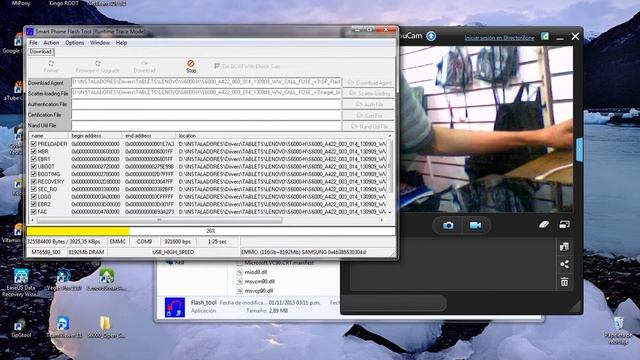
Task: Click the Download Agent browse button
Action: (x=369, y=83)
